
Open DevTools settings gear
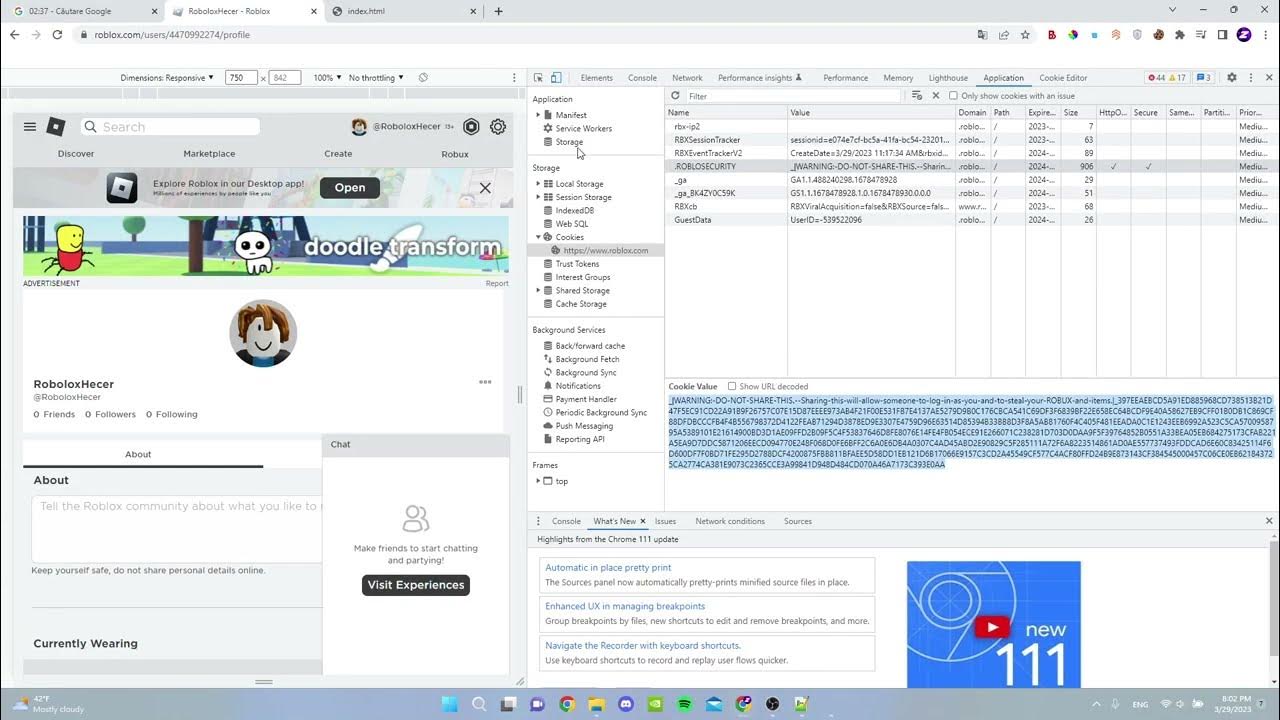(1232, 78)
